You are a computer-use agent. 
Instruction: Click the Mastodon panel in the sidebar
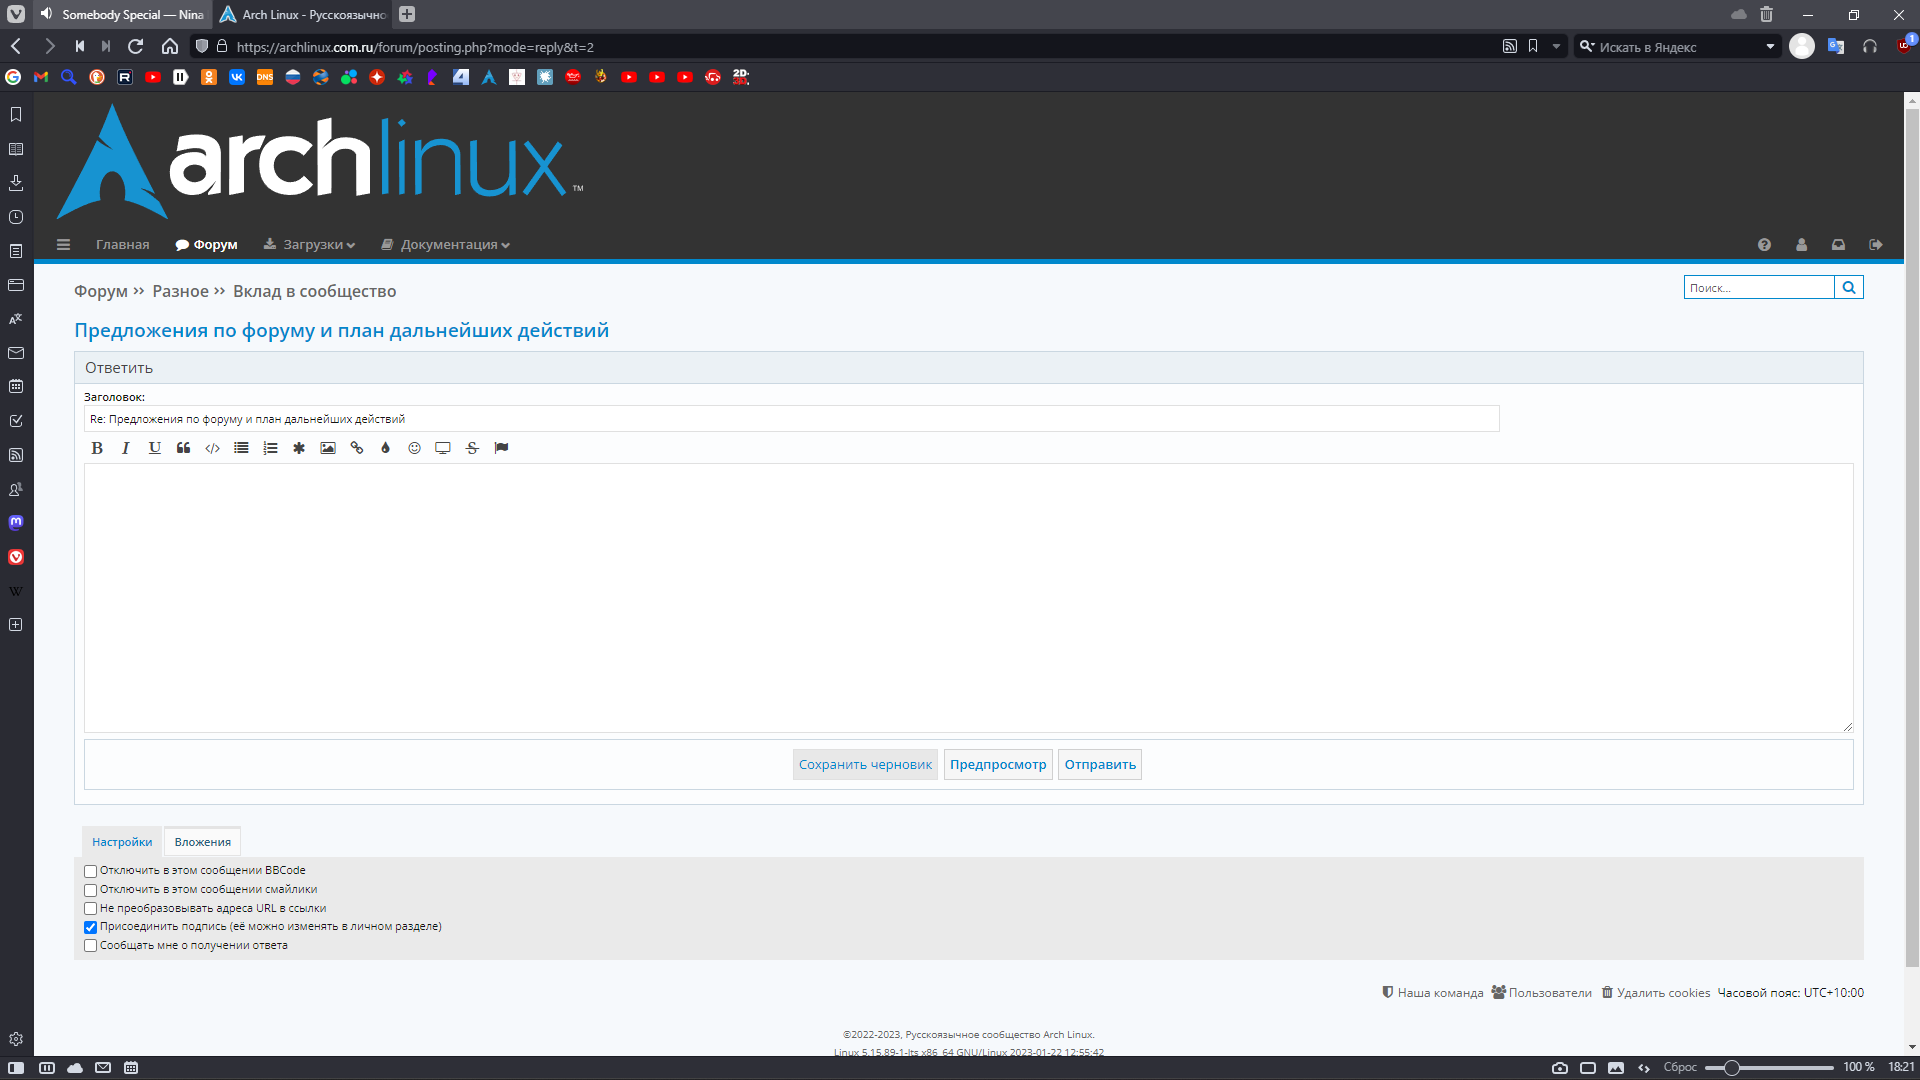(16, 522)
